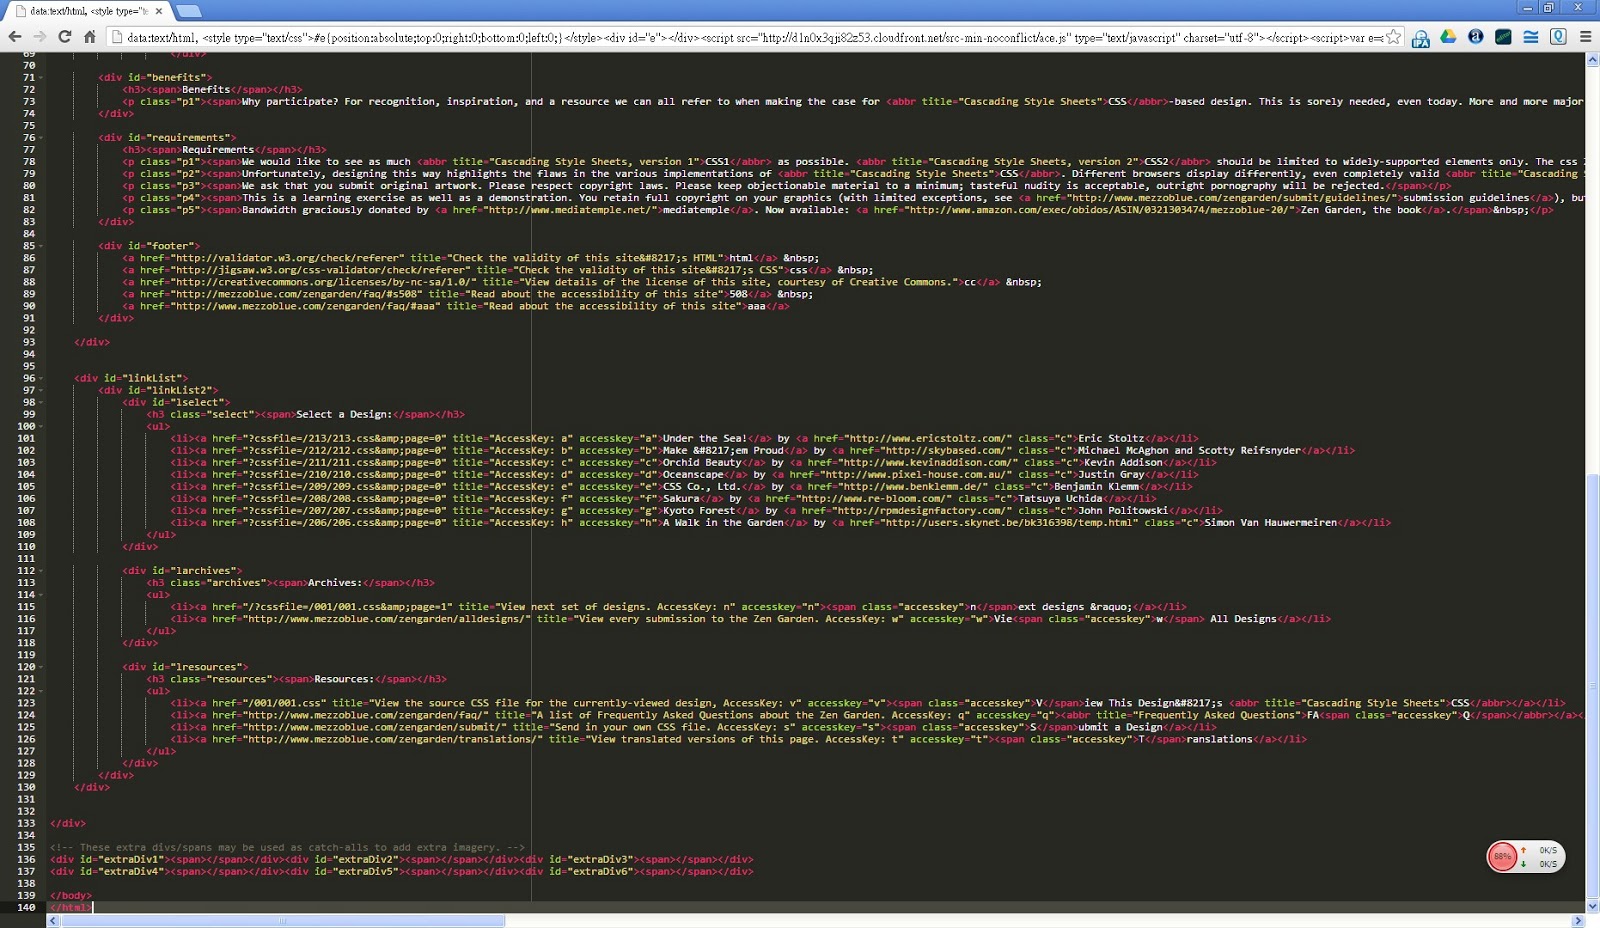The image size is (1600, 928).
Task: Open the dark 'editor' extension icon
Action: tap(1503, 37)
